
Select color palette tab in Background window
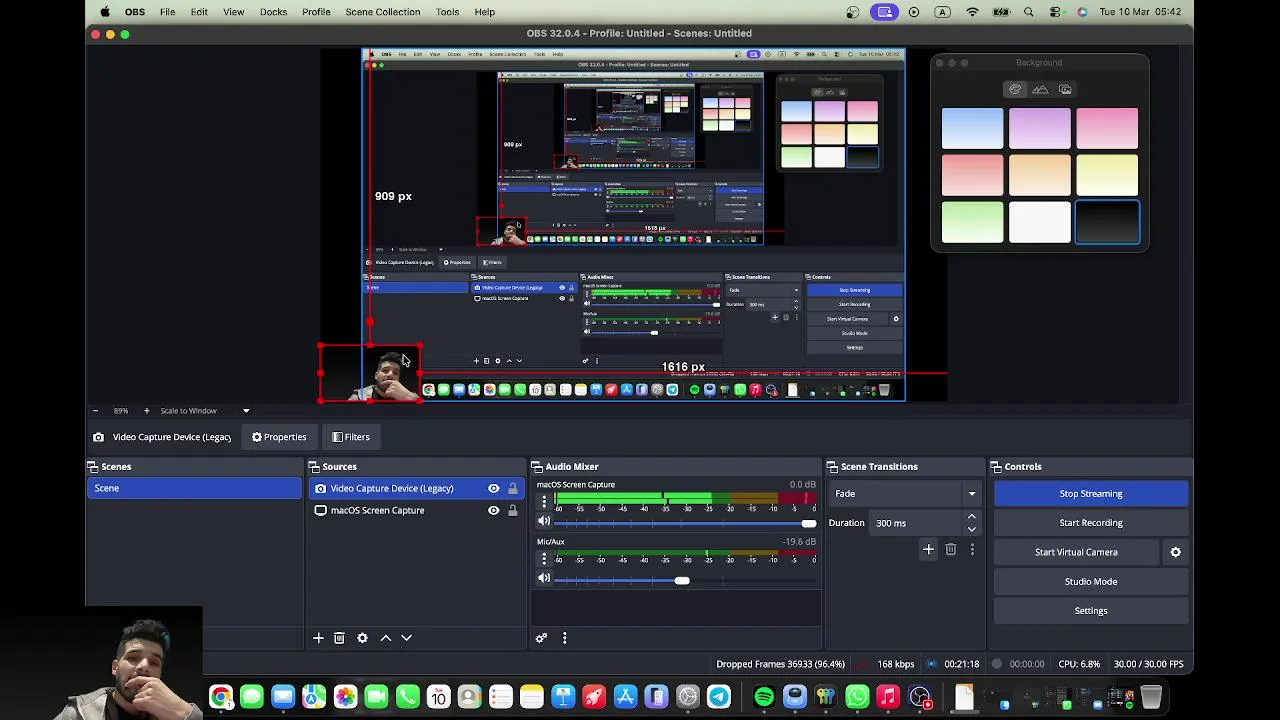point(1015,90)
